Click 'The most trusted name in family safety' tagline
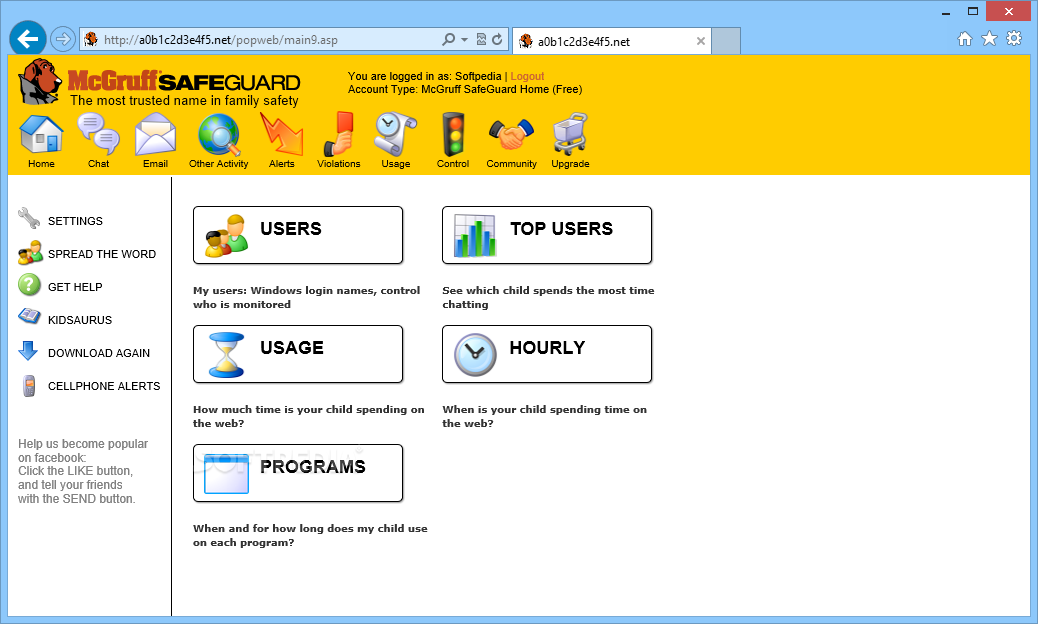1038x624 pixels. (184, 101)
